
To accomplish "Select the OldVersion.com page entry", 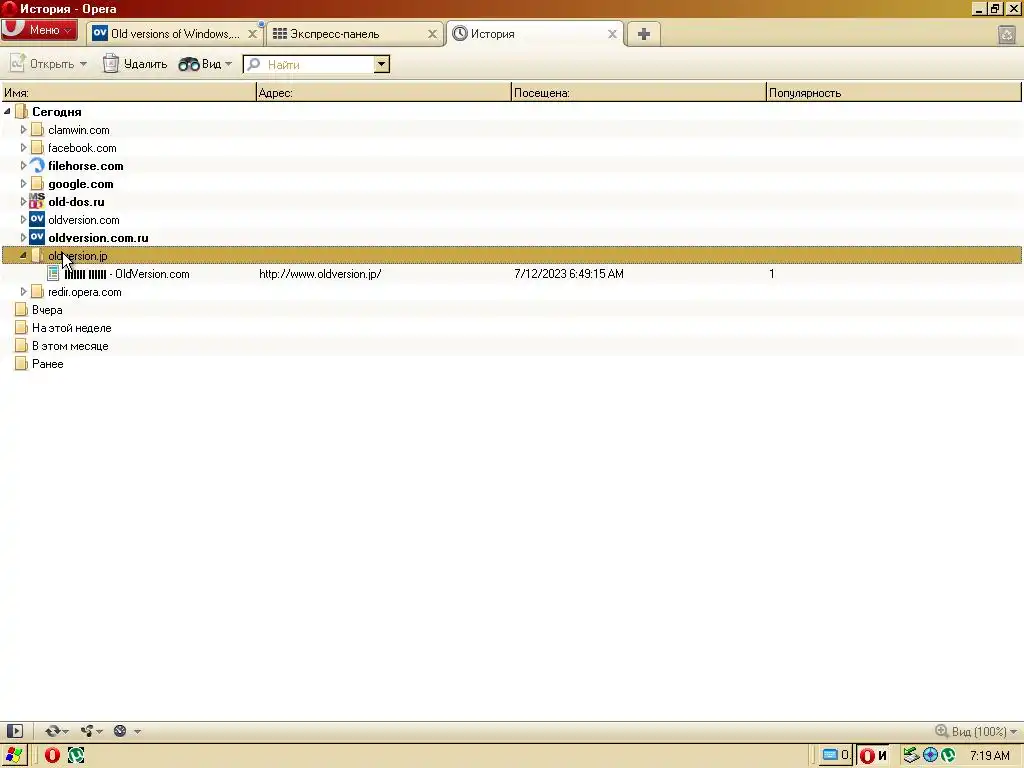I will coord(127,274).
